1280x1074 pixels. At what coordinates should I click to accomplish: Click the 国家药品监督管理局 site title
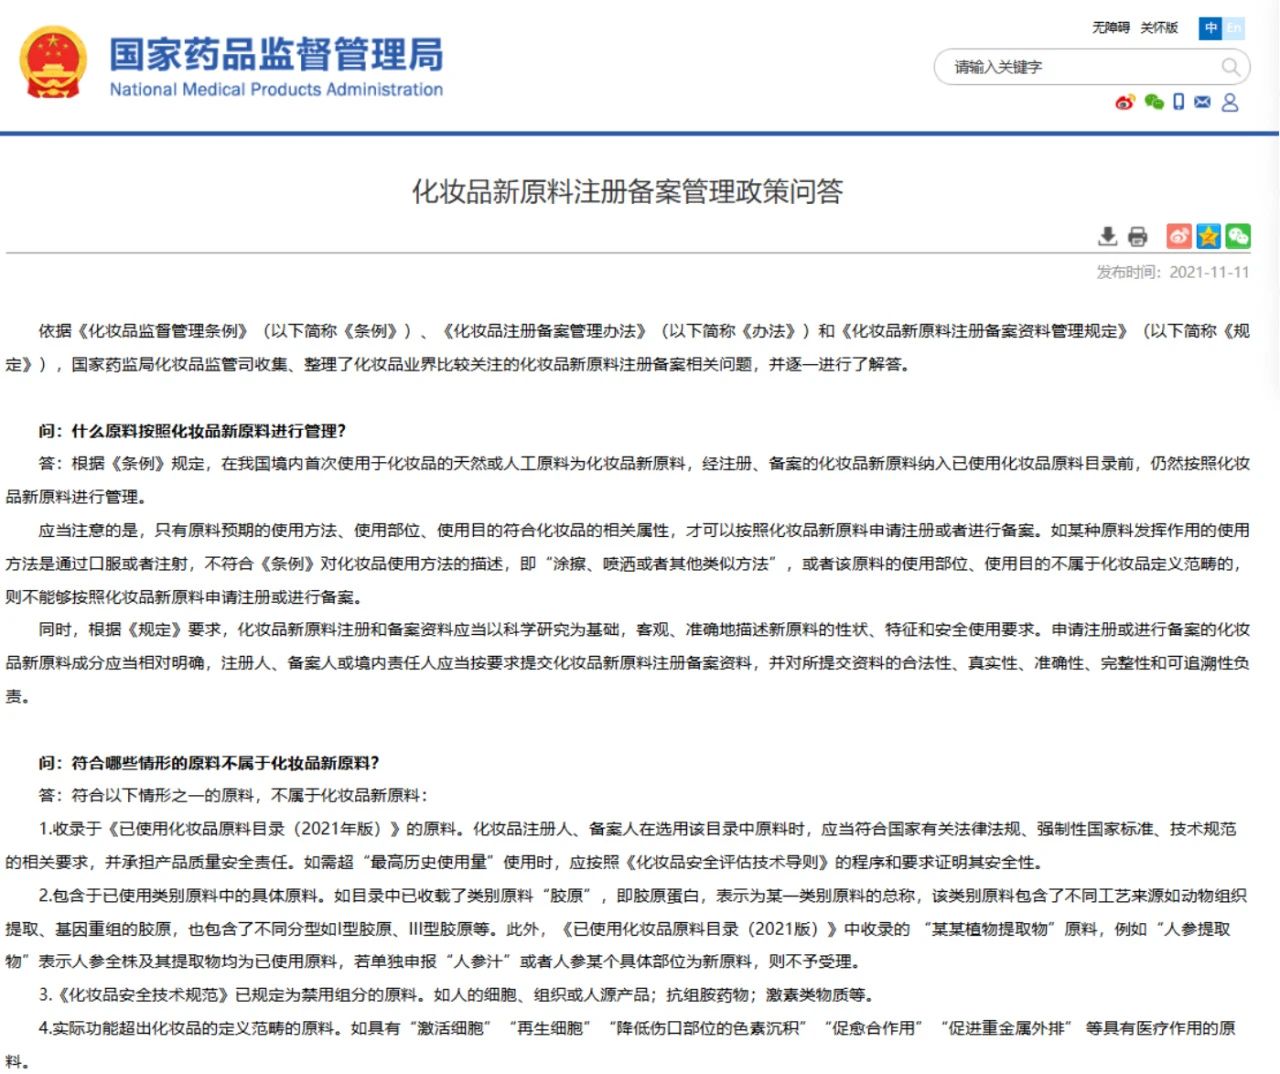[276, 54]
